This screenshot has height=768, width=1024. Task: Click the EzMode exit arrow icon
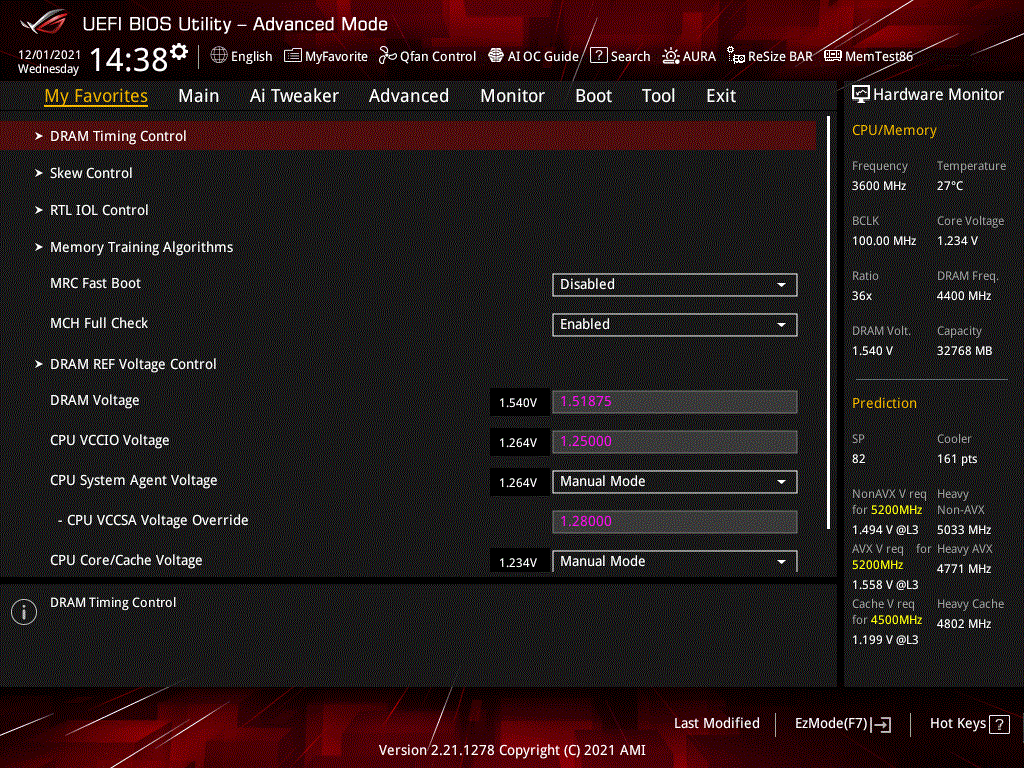click(881, 724)
